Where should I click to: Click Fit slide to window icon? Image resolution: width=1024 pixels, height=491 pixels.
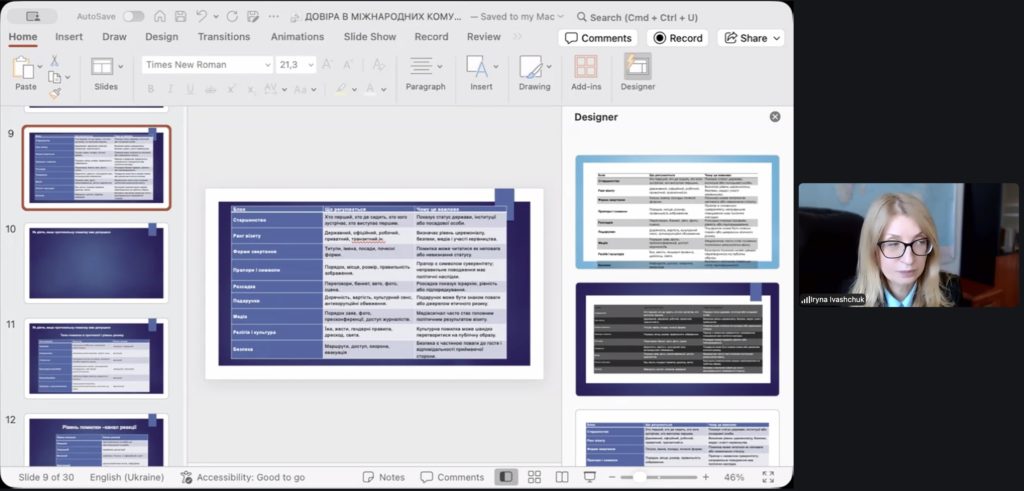(768, 477)
